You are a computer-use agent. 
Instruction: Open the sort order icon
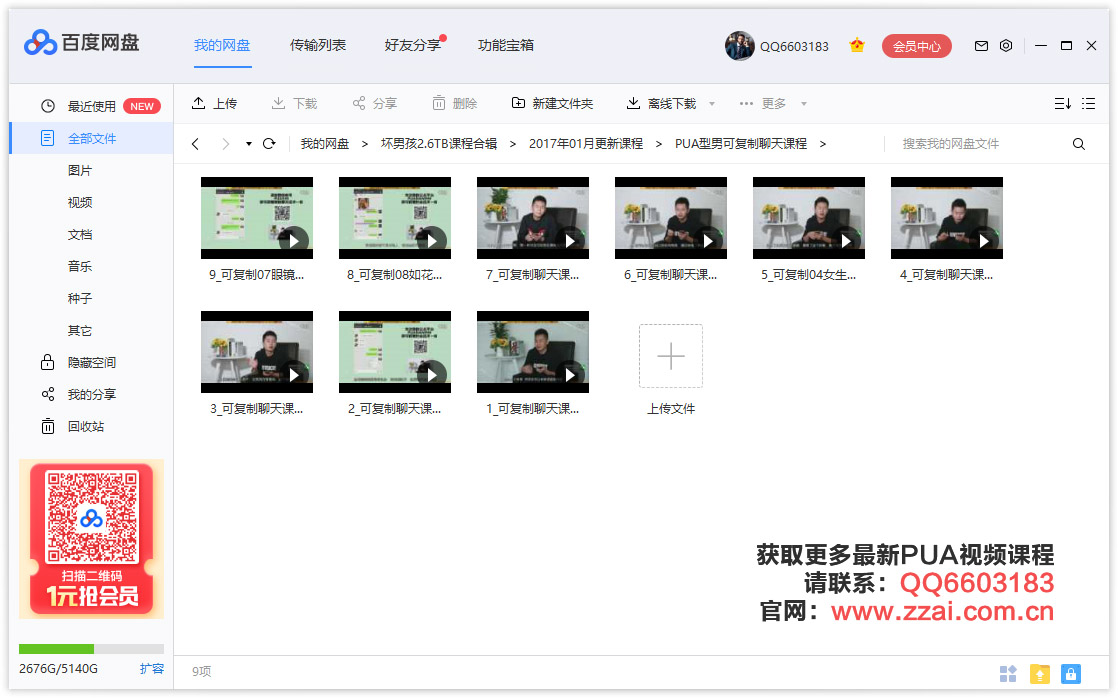pyautogui.click(x=1062, y=103)
